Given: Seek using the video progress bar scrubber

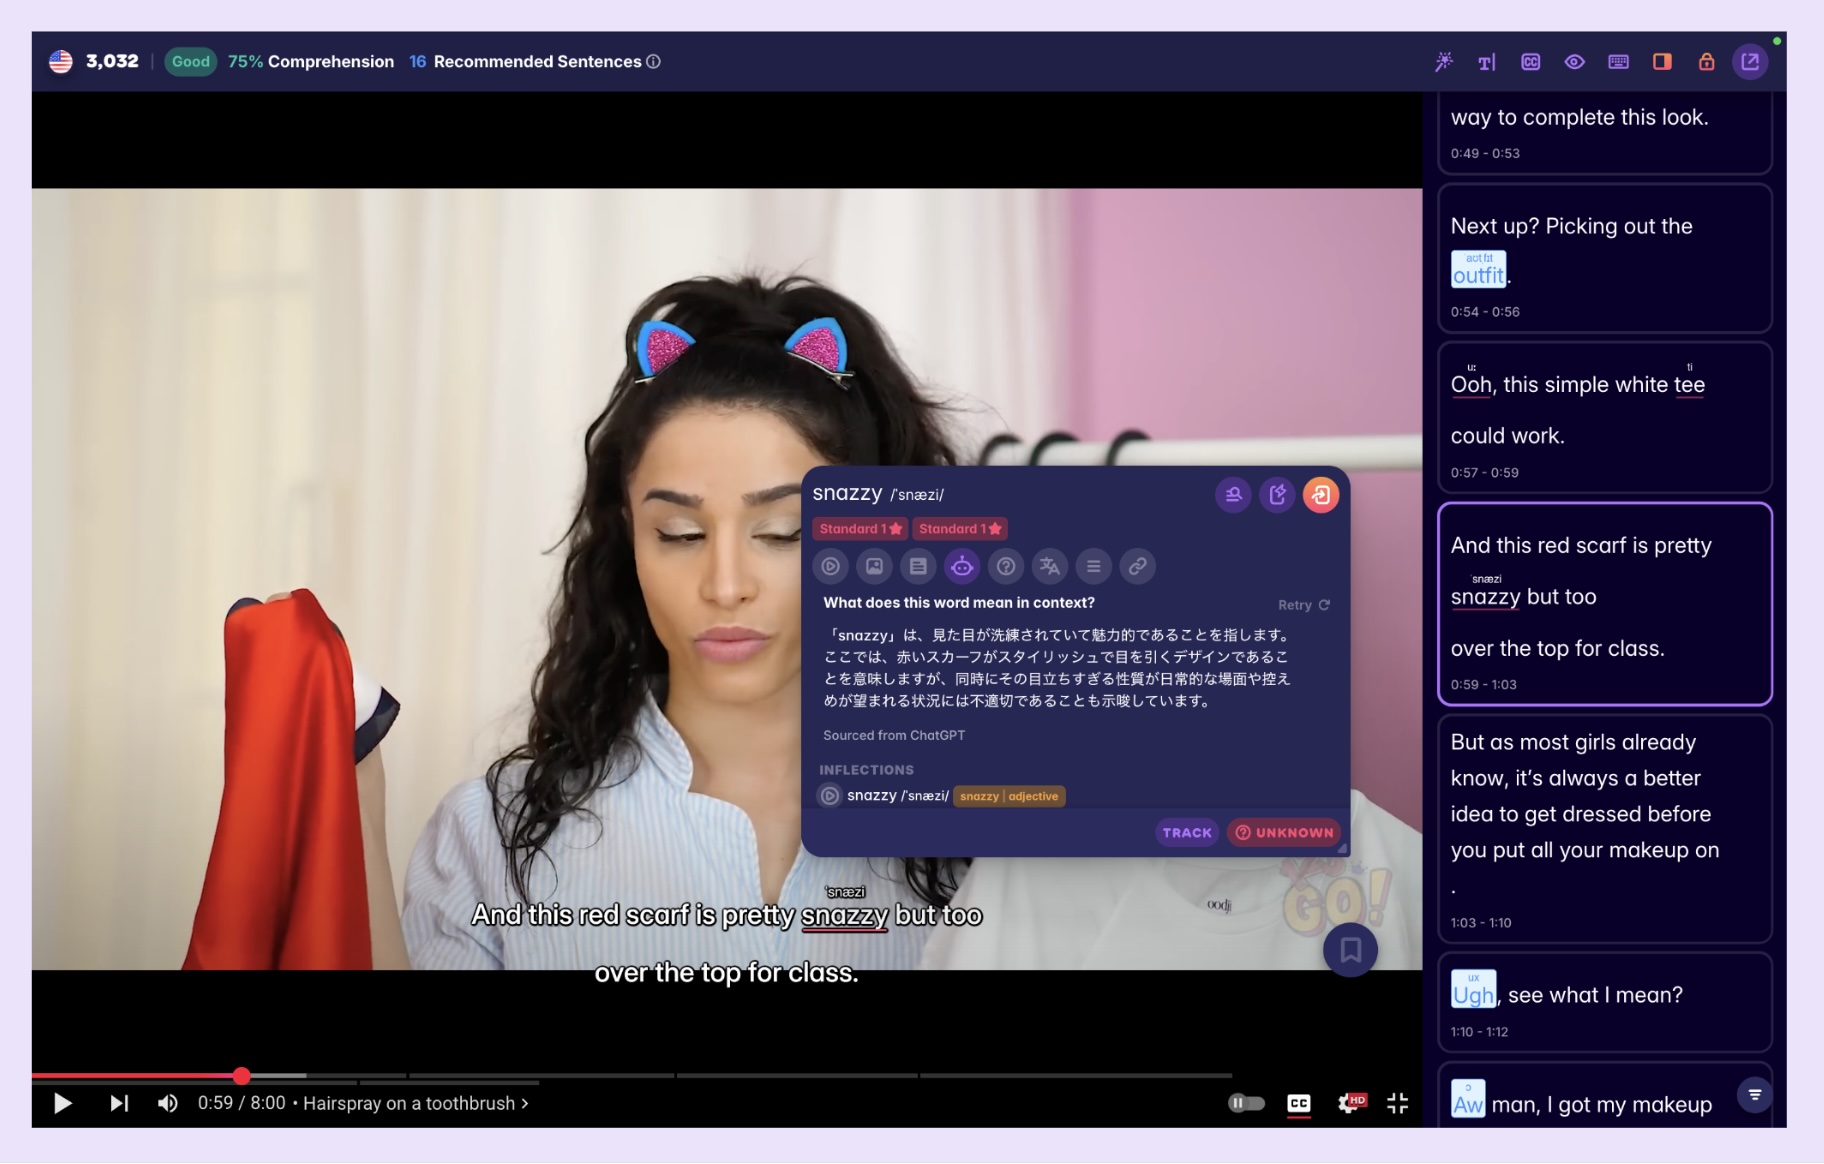Looking at the screenshot, I should point(242,1076).
